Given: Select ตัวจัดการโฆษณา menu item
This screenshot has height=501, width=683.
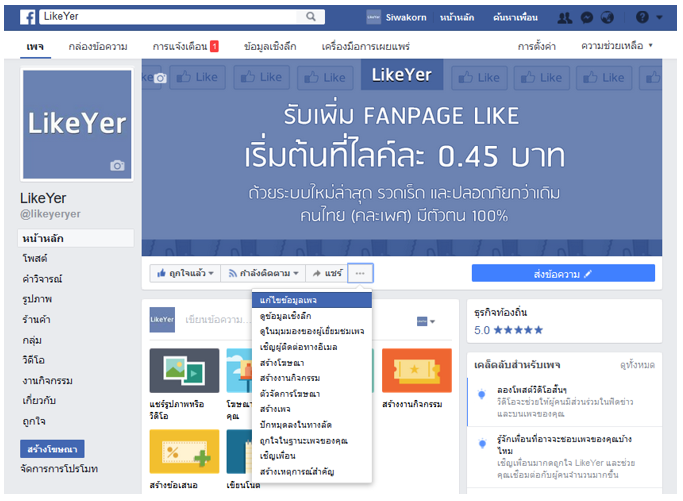Looking at the screenshot, I should tap(312, 394).
